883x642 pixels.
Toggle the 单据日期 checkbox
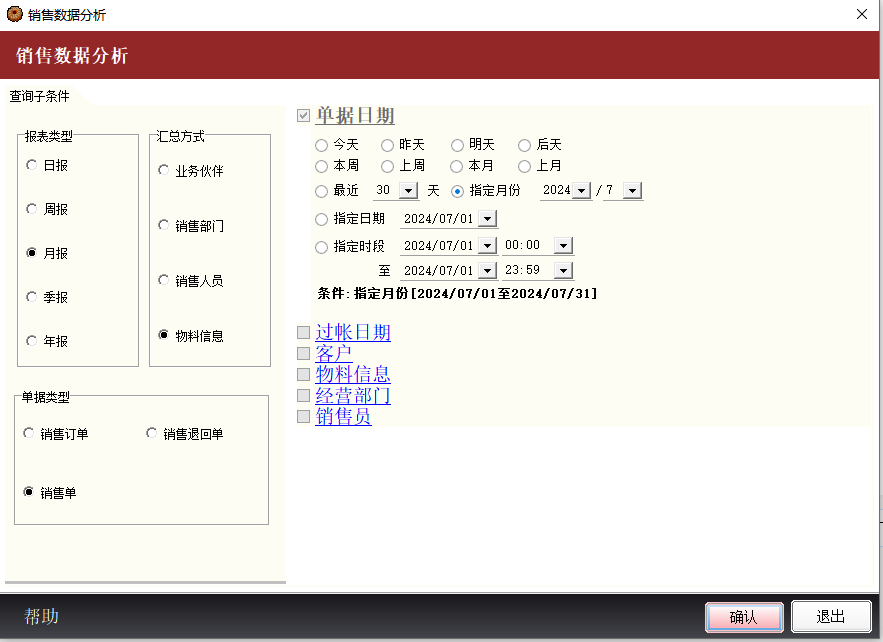click(x=304, y=116)
